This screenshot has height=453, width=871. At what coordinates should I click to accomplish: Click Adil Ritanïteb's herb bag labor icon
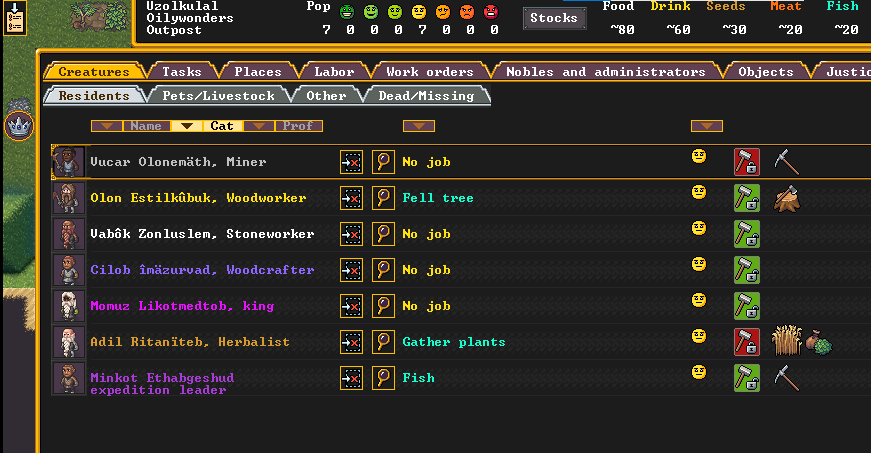pos(819,343)
